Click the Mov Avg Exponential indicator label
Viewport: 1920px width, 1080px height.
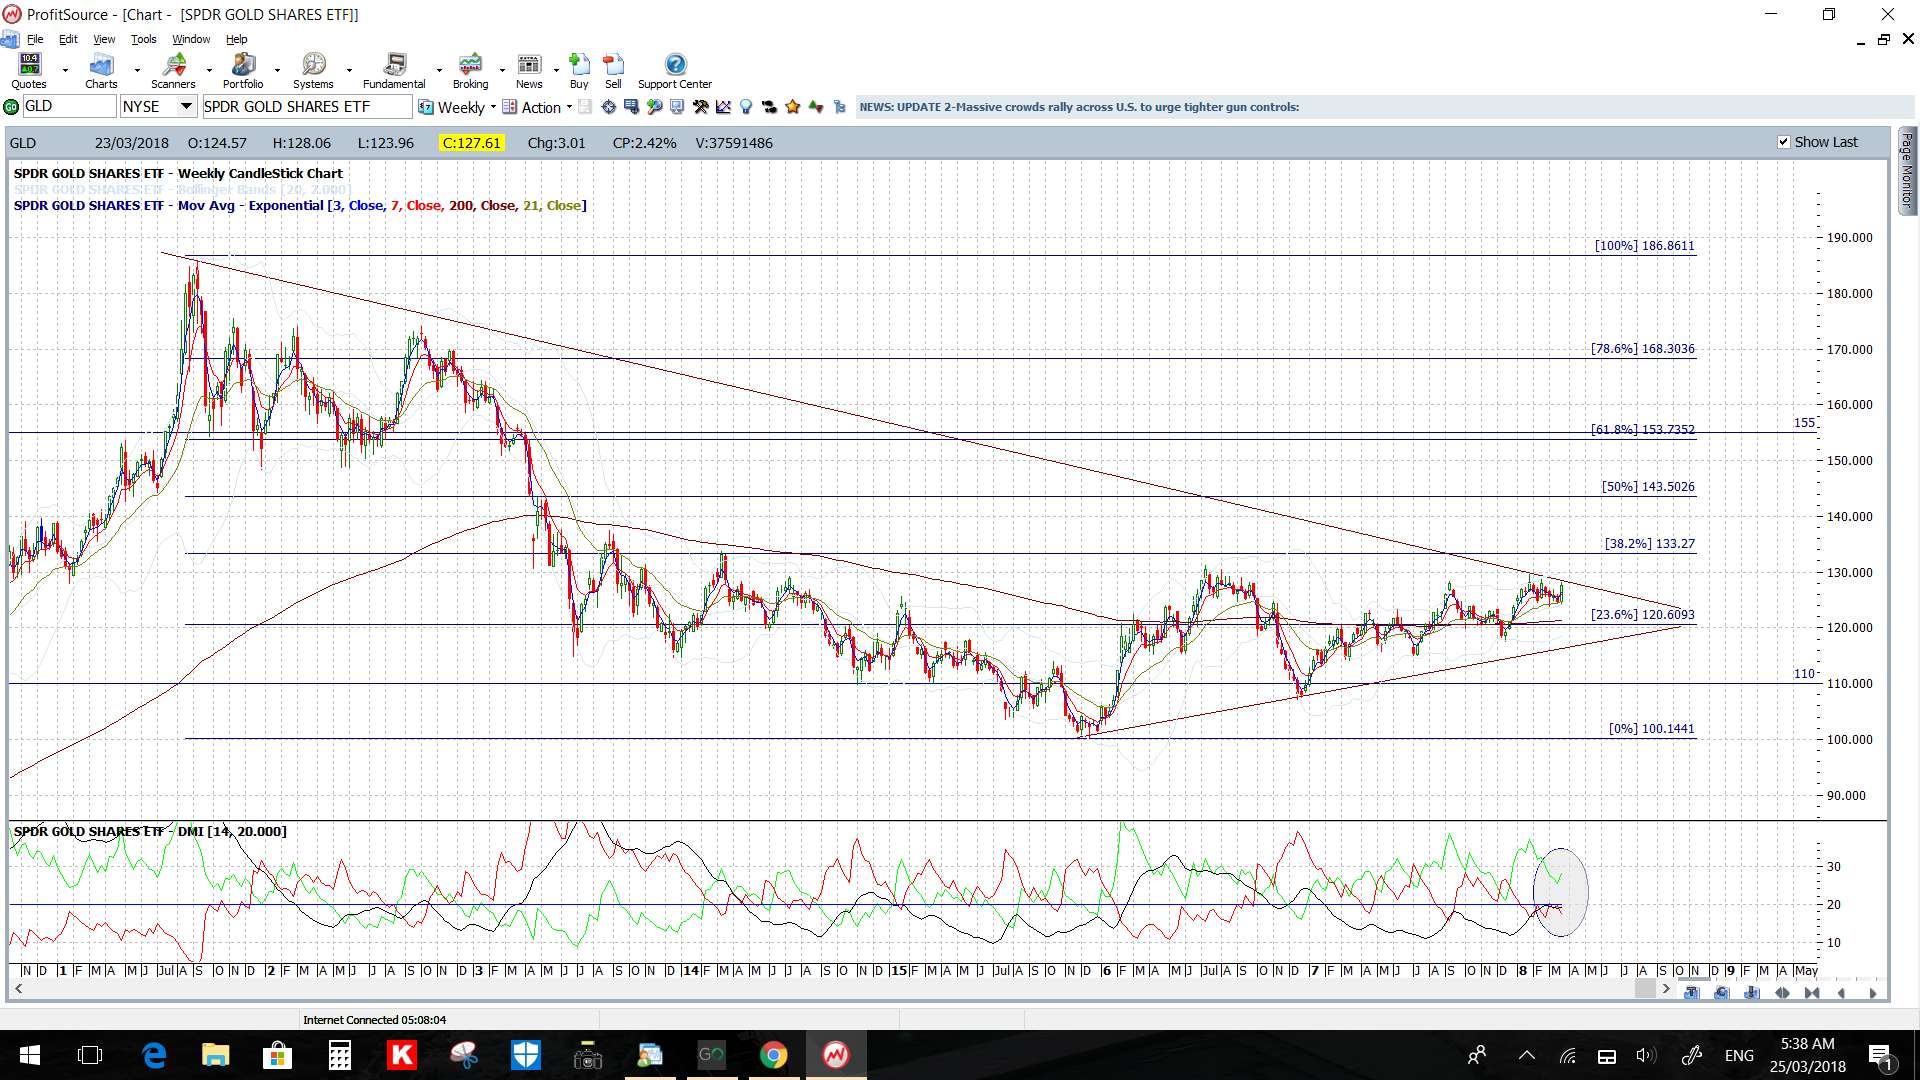point(300,205)
